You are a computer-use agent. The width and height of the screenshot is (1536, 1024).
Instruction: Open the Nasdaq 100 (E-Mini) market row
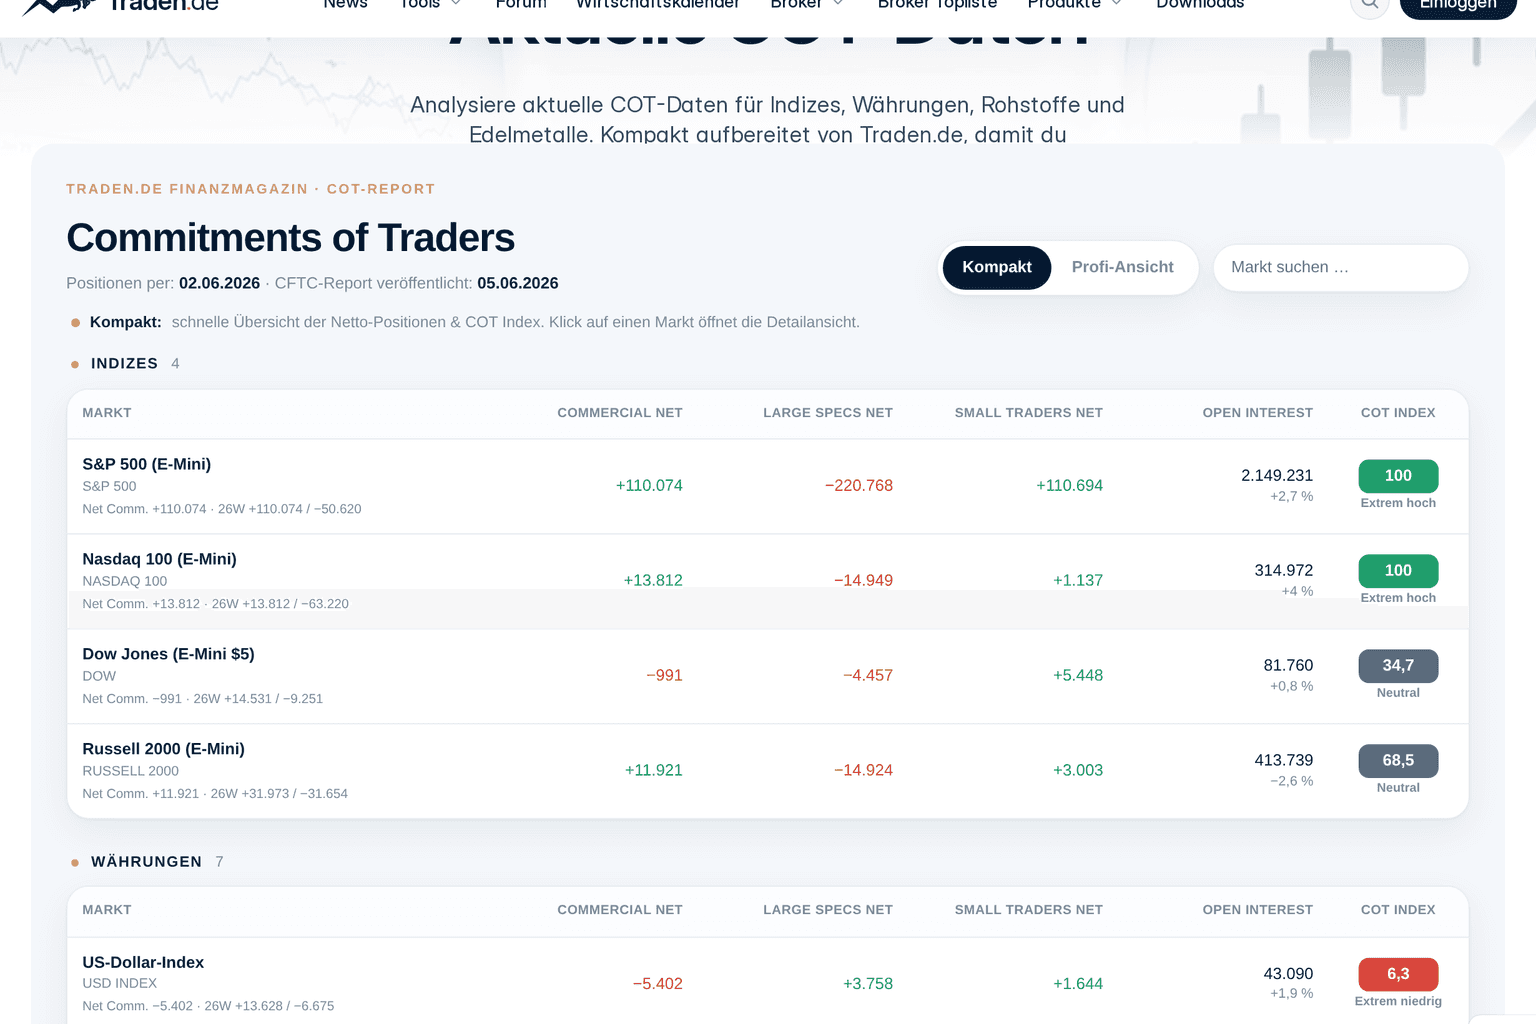[x=768, y=582]
